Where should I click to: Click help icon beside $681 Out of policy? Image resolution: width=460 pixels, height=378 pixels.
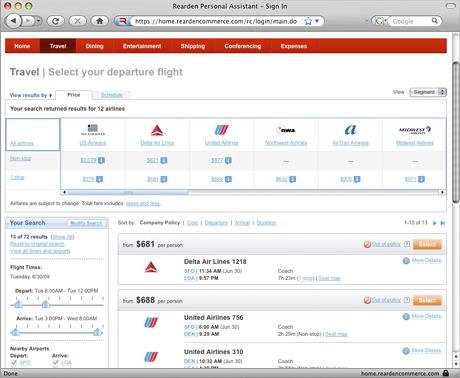pyautogui.click(x=407, y=244)
